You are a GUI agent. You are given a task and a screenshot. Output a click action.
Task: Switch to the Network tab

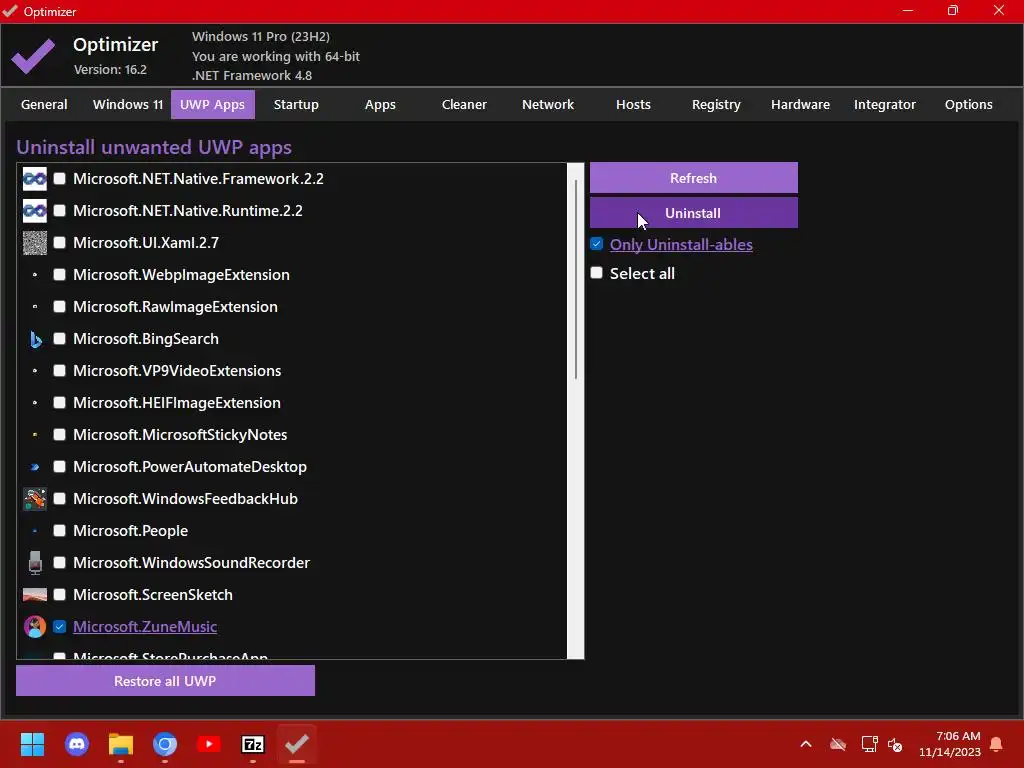[548, 104]
